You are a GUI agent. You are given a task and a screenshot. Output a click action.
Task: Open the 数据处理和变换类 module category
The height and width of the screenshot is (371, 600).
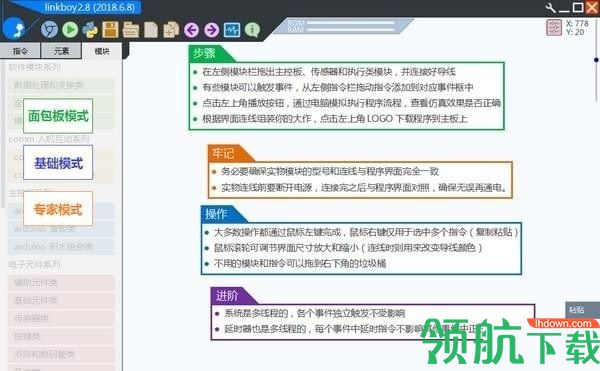(61, 85)
